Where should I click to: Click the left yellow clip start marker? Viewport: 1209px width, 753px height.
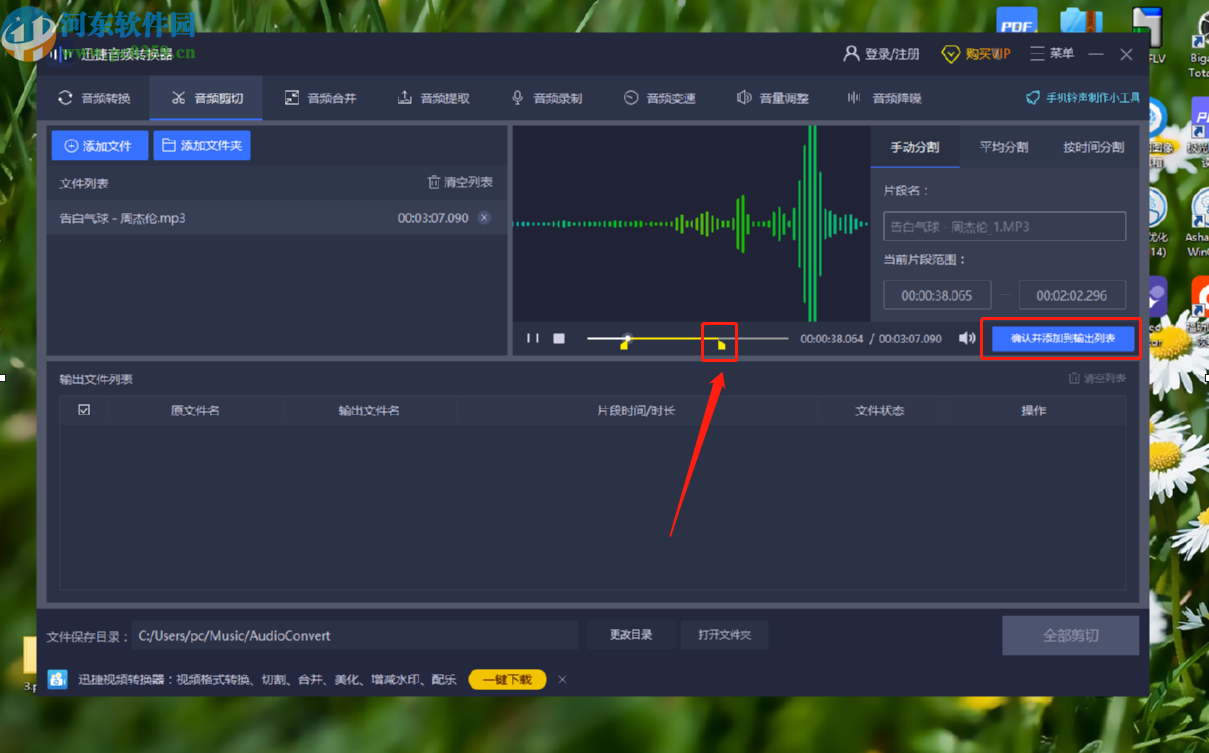click(625, 344)
